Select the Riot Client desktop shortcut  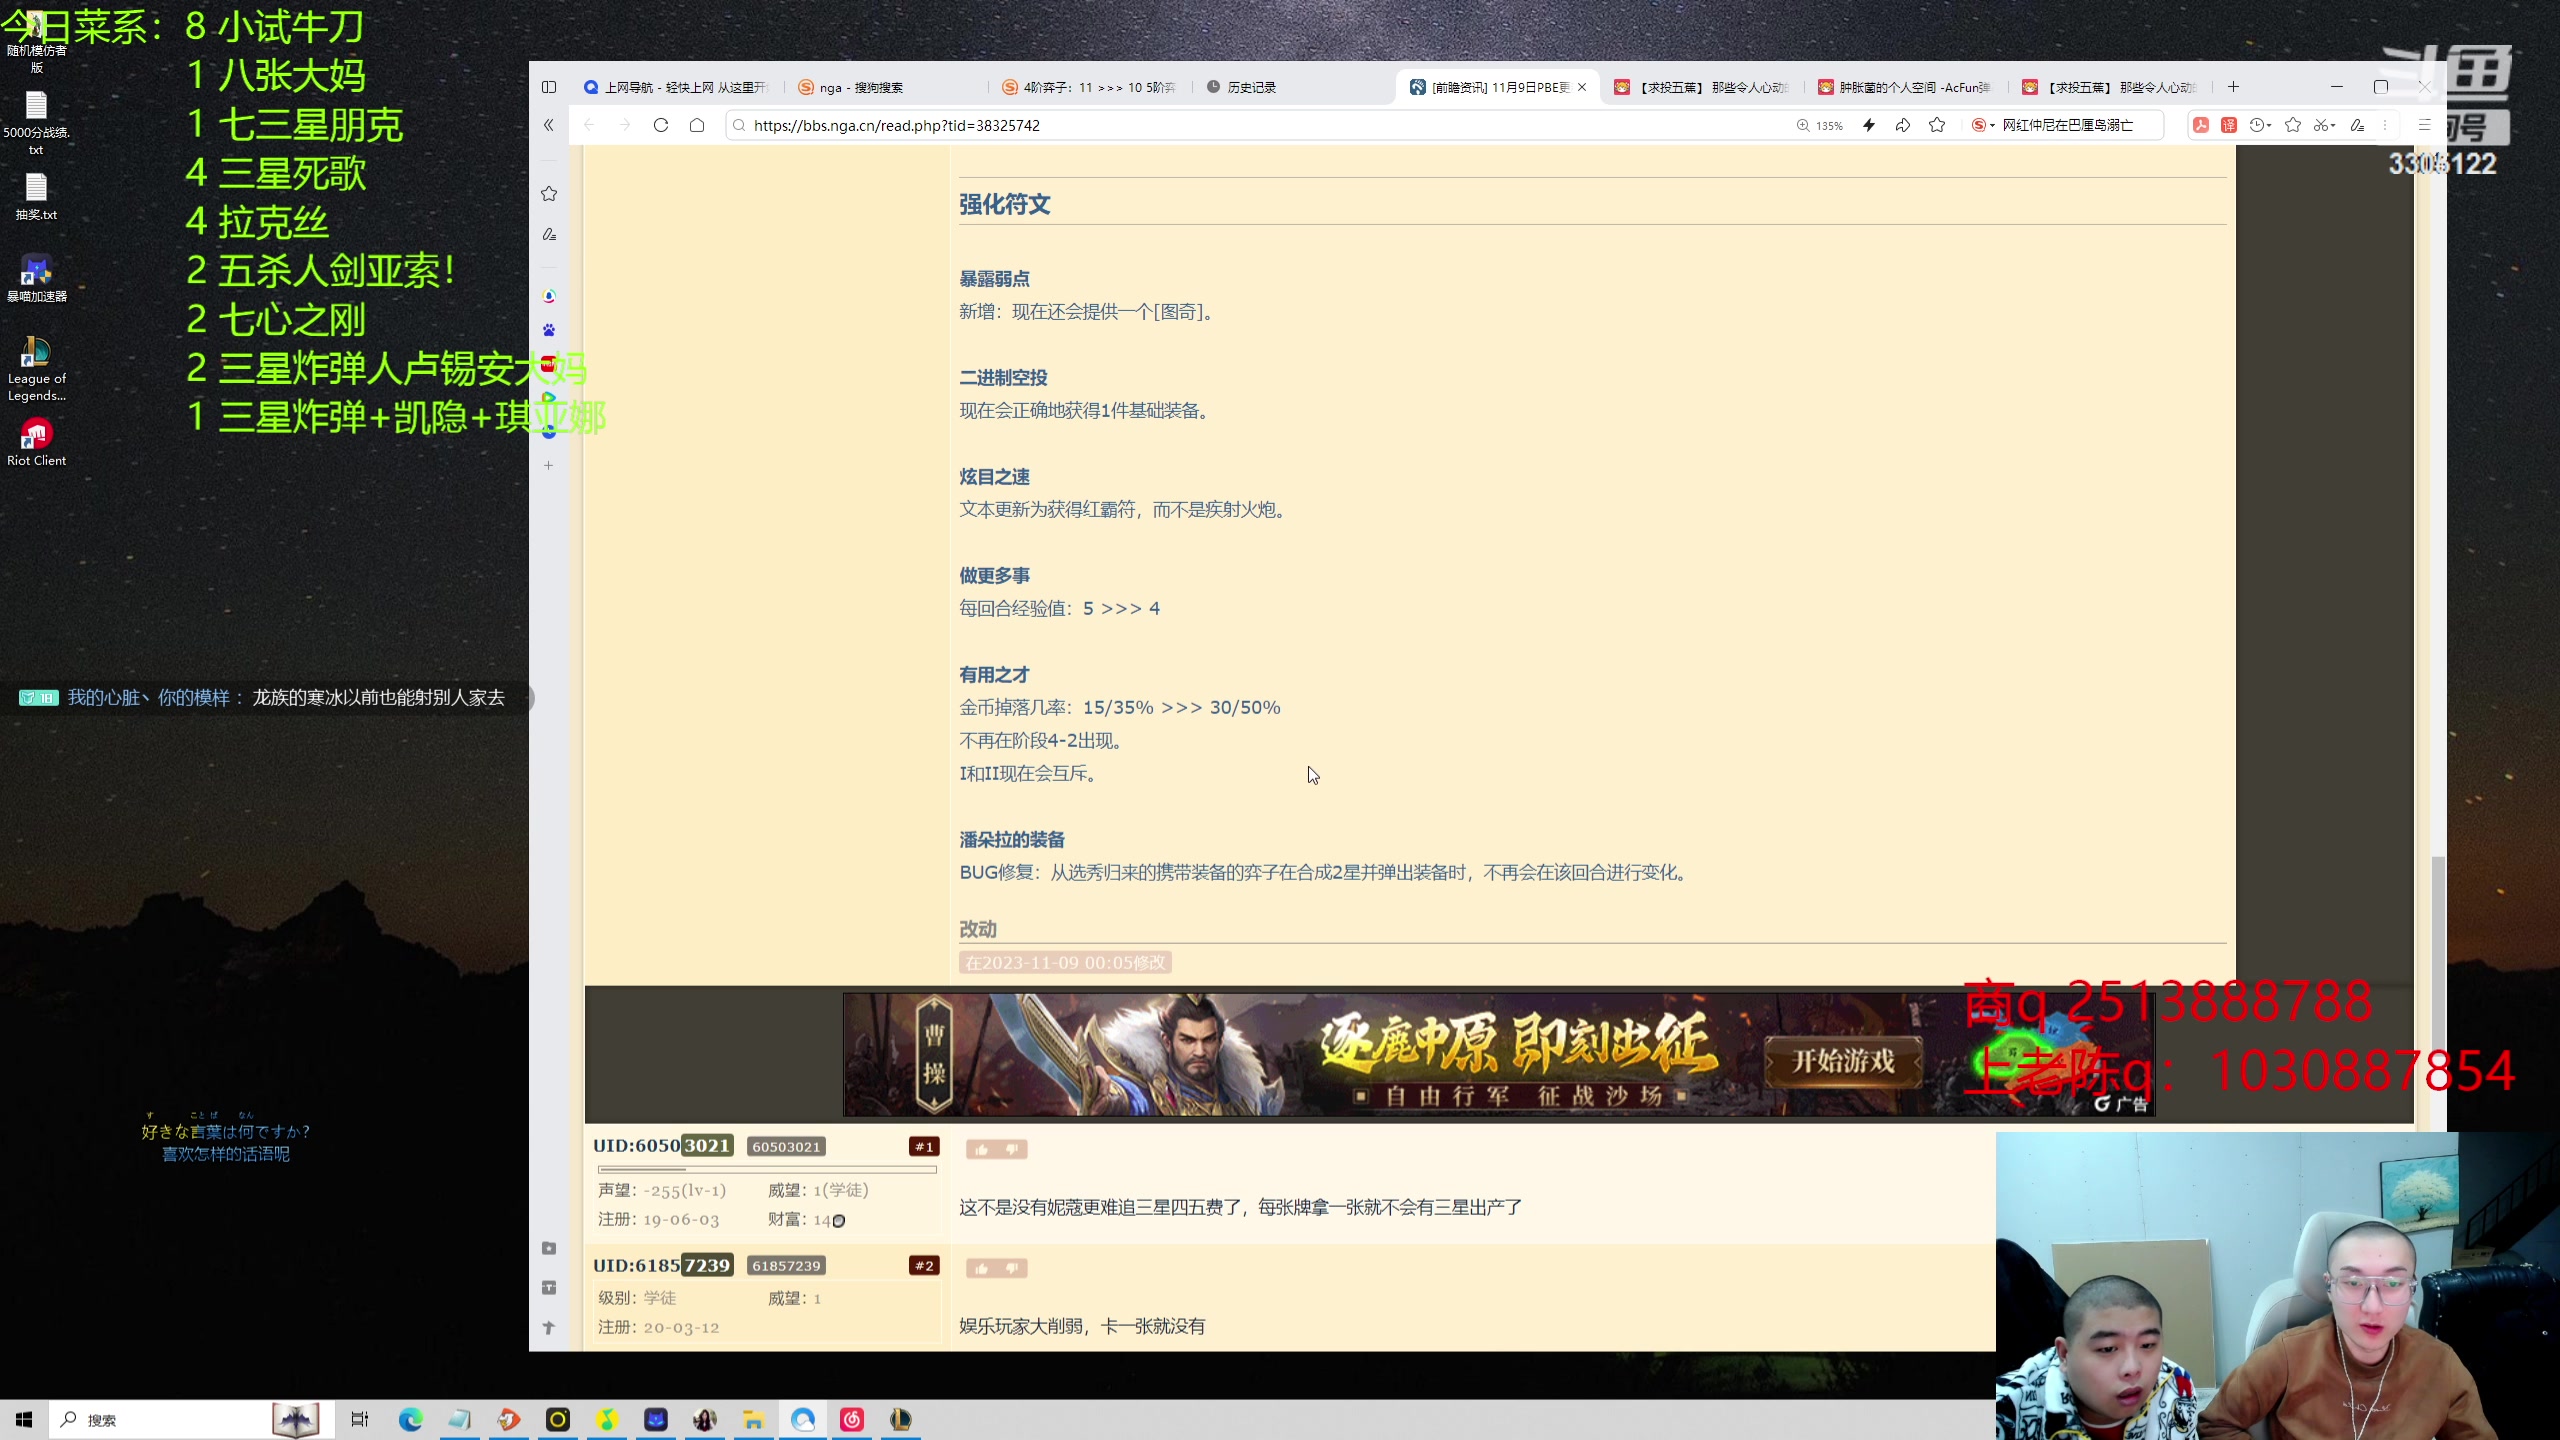coord(36,442)
